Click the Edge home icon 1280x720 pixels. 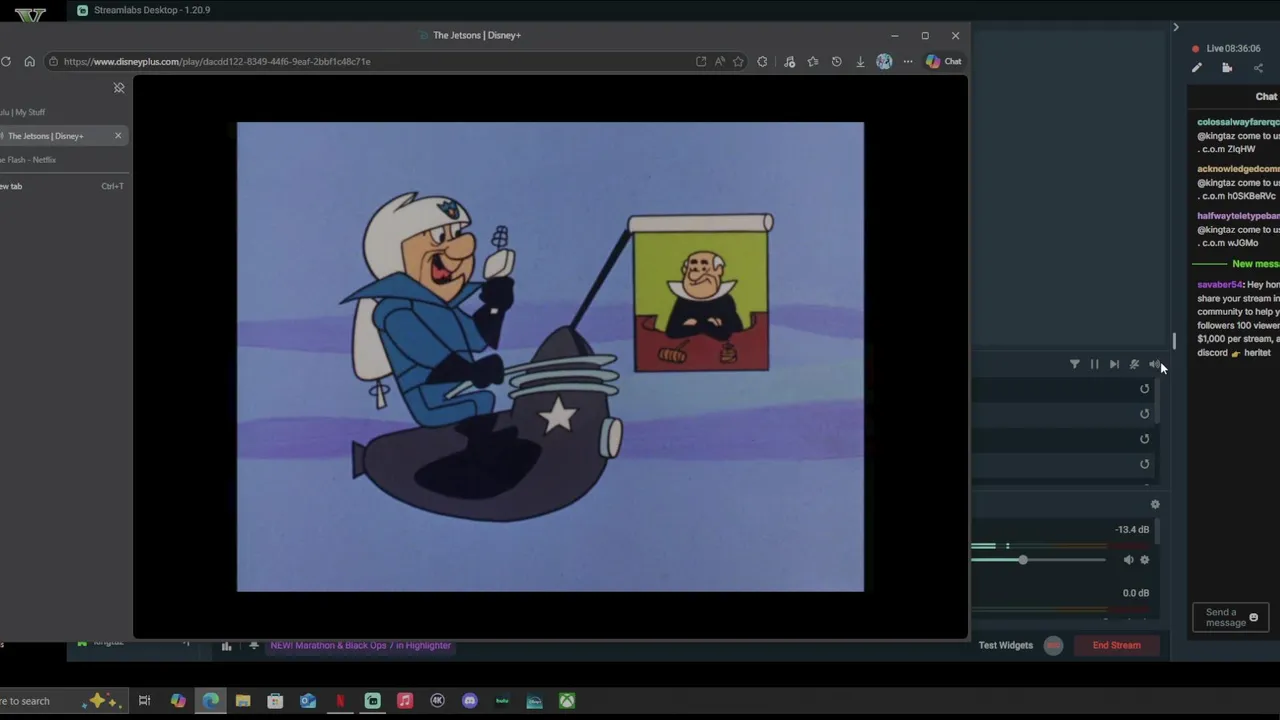29,61
